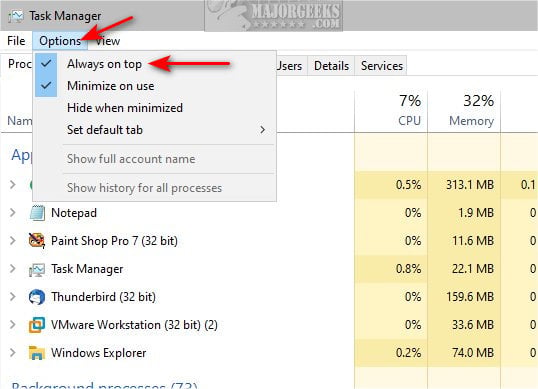Viewport: 538px width, 389px height.
Task: Switch to the Details tab
Action: point(331,66)
